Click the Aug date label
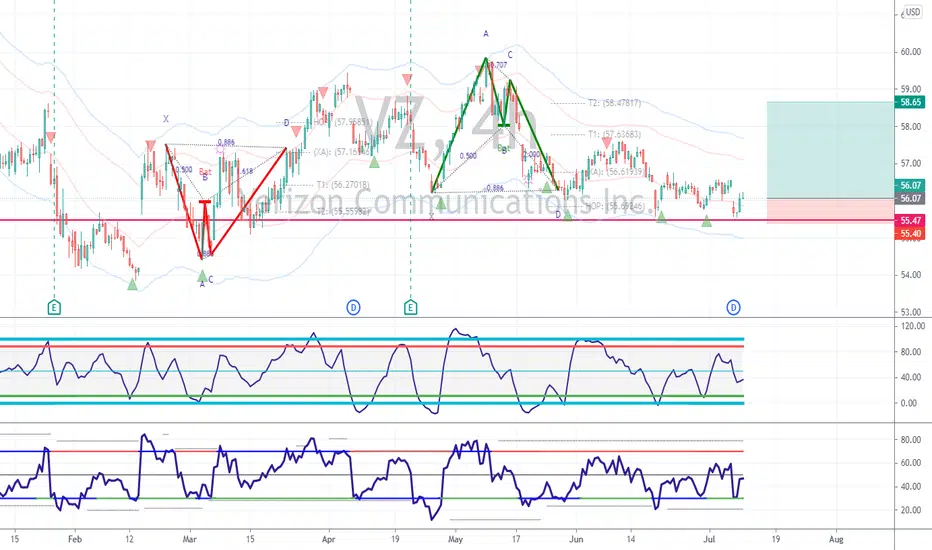Screen dimensions: 932x550 coord(836,539)
